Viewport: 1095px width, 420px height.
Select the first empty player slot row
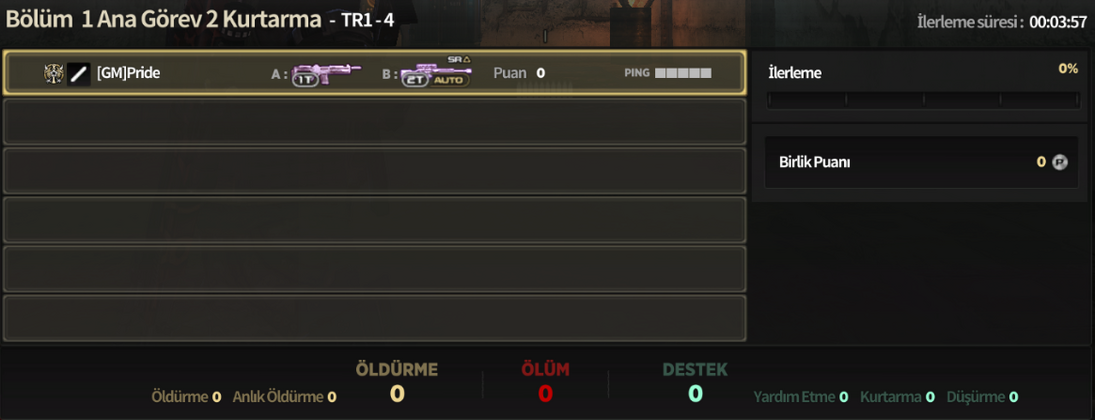coord(374,122)
